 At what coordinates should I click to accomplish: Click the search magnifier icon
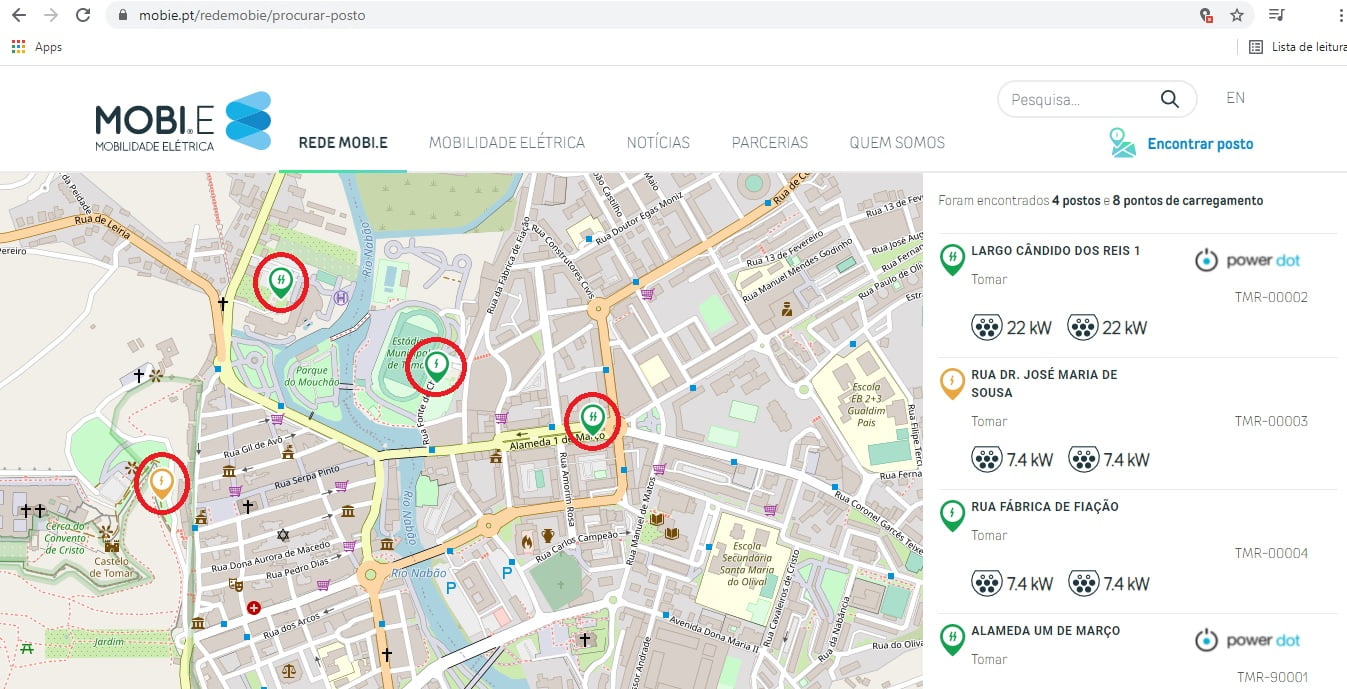[x=1170, y=99]
